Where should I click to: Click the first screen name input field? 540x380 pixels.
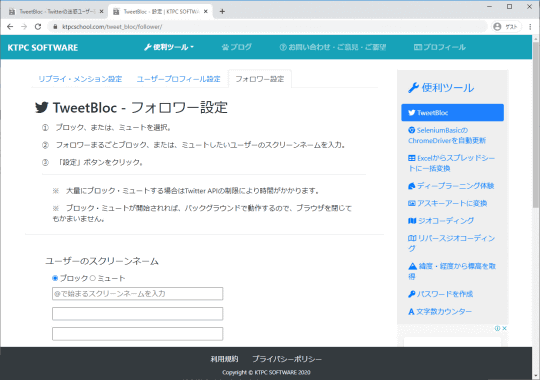(137, 294)
